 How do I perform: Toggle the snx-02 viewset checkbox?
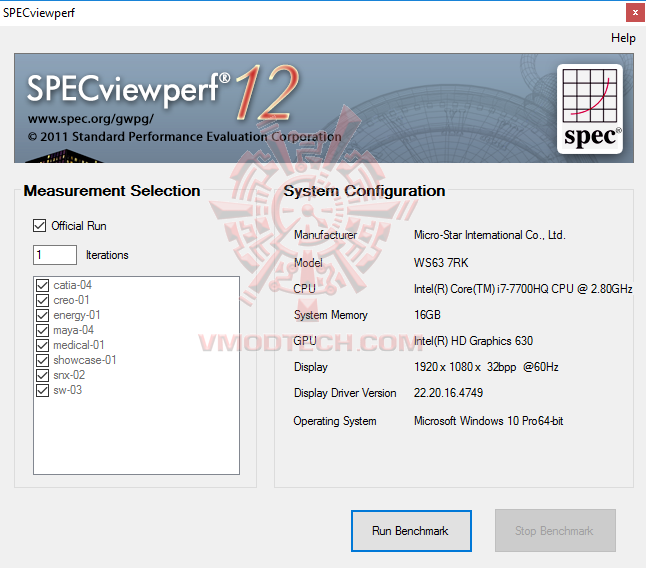coord(42,375)
